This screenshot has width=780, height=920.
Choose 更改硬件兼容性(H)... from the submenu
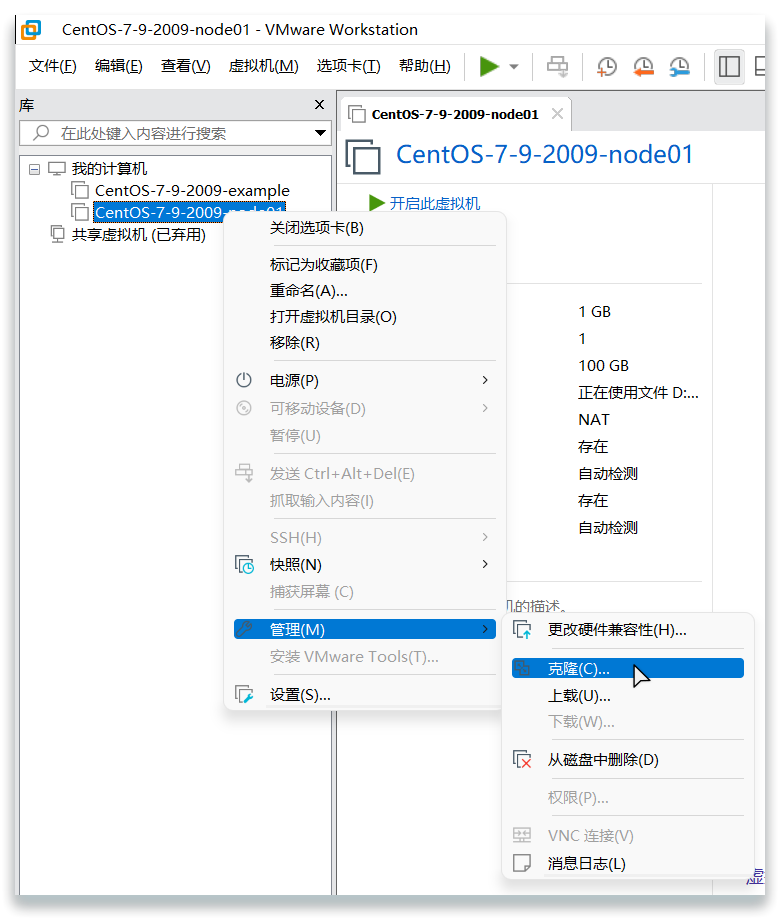pos(627,630)
